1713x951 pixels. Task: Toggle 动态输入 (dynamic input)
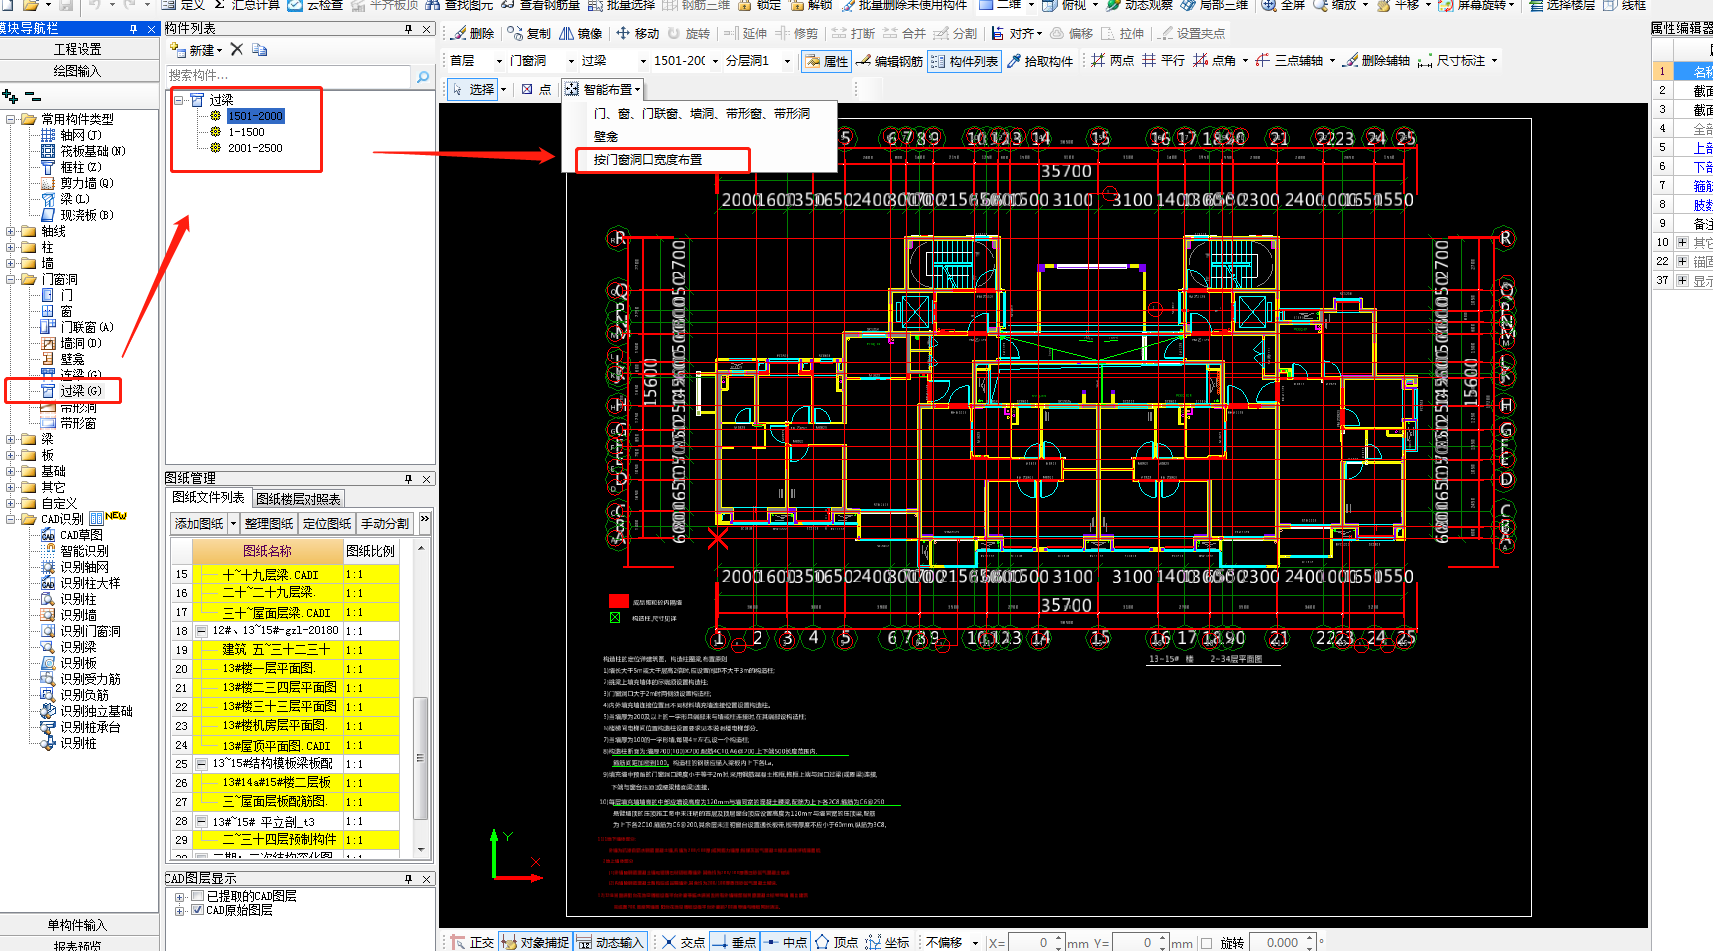pos(610,942)
